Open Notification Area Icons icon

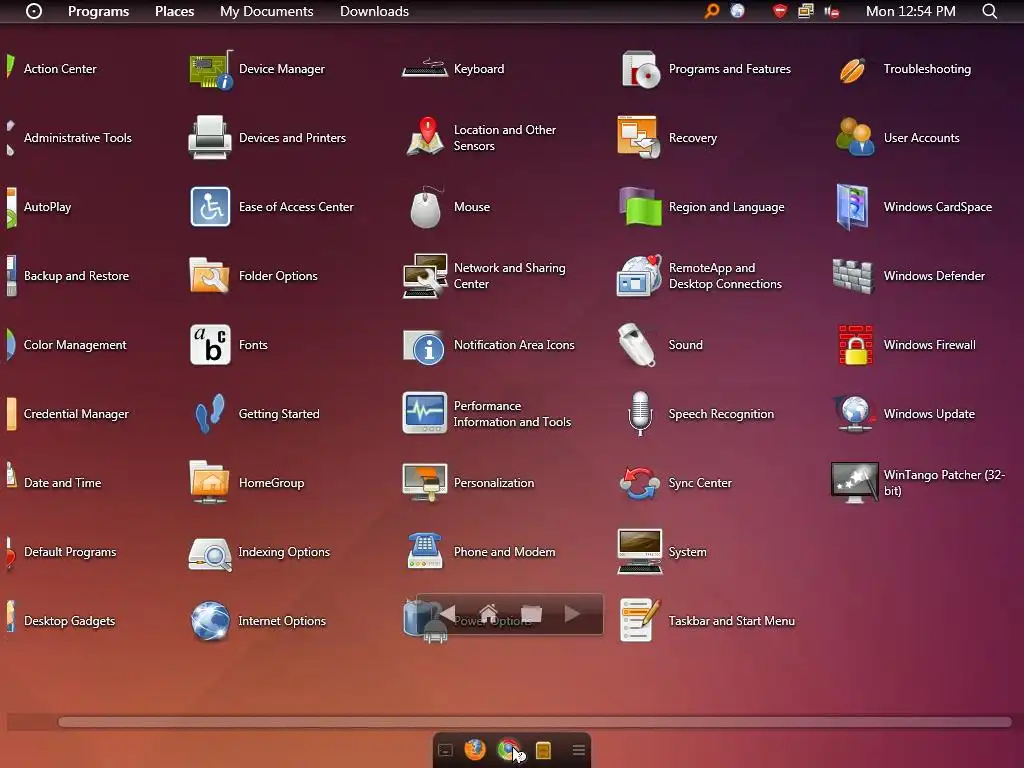(x=424, y=347)
